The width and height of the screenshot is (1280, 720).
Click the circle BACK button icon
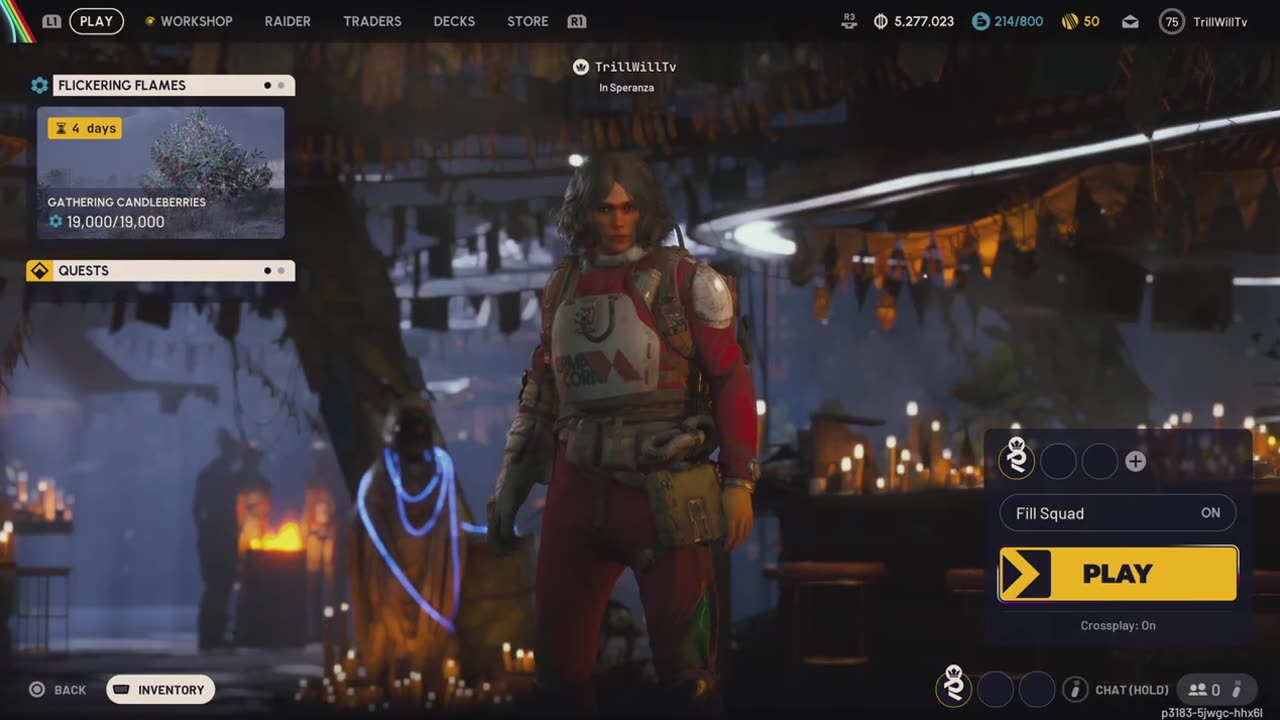pos(37,689)
